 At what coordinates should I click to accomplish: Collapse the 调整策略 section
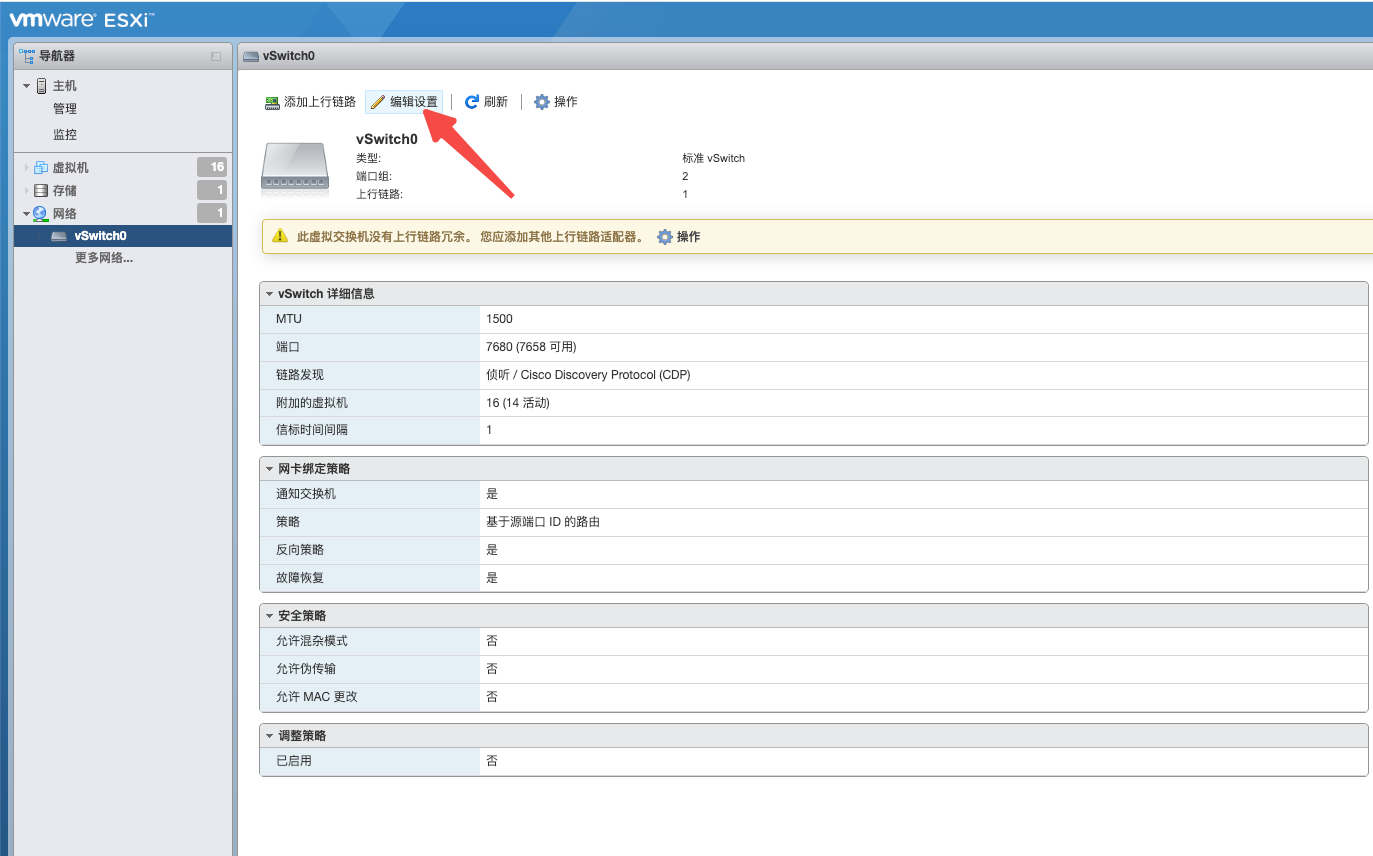pos(269,736)
